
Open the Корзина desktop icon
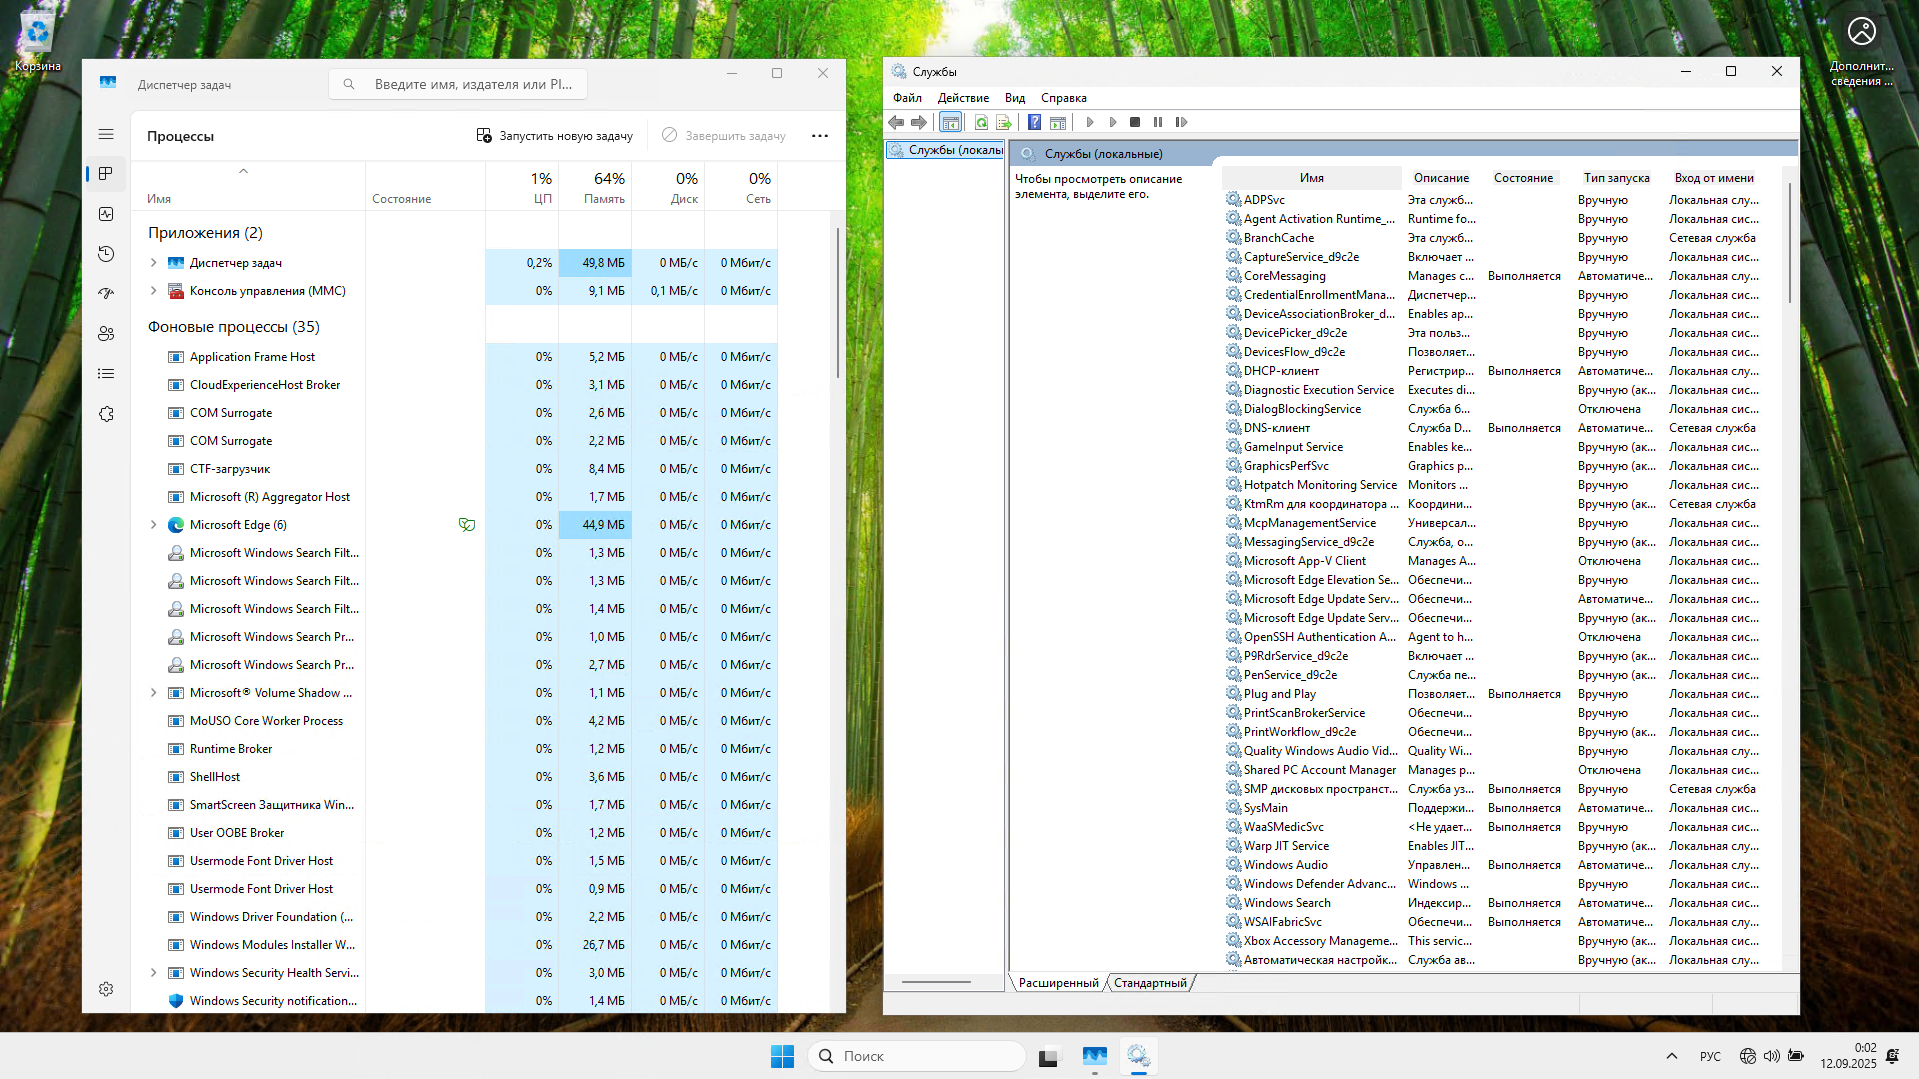(x=37, y=42)
